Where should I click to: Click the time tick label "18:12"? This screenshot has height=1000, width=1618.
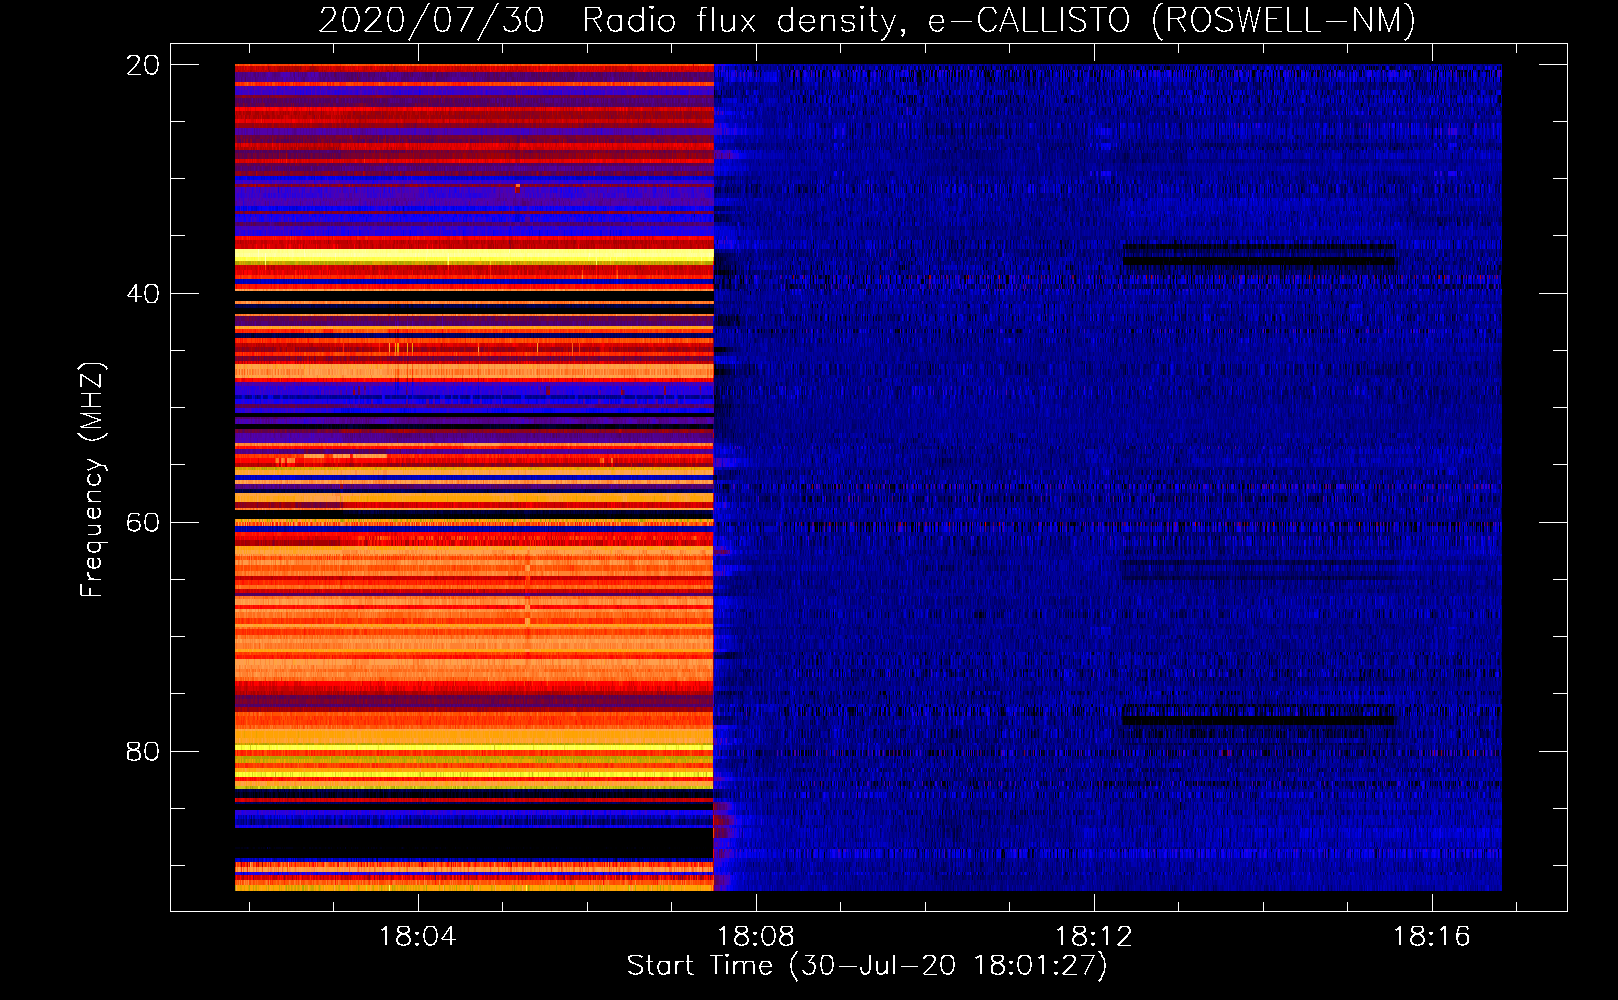(x=1094, y=936)
